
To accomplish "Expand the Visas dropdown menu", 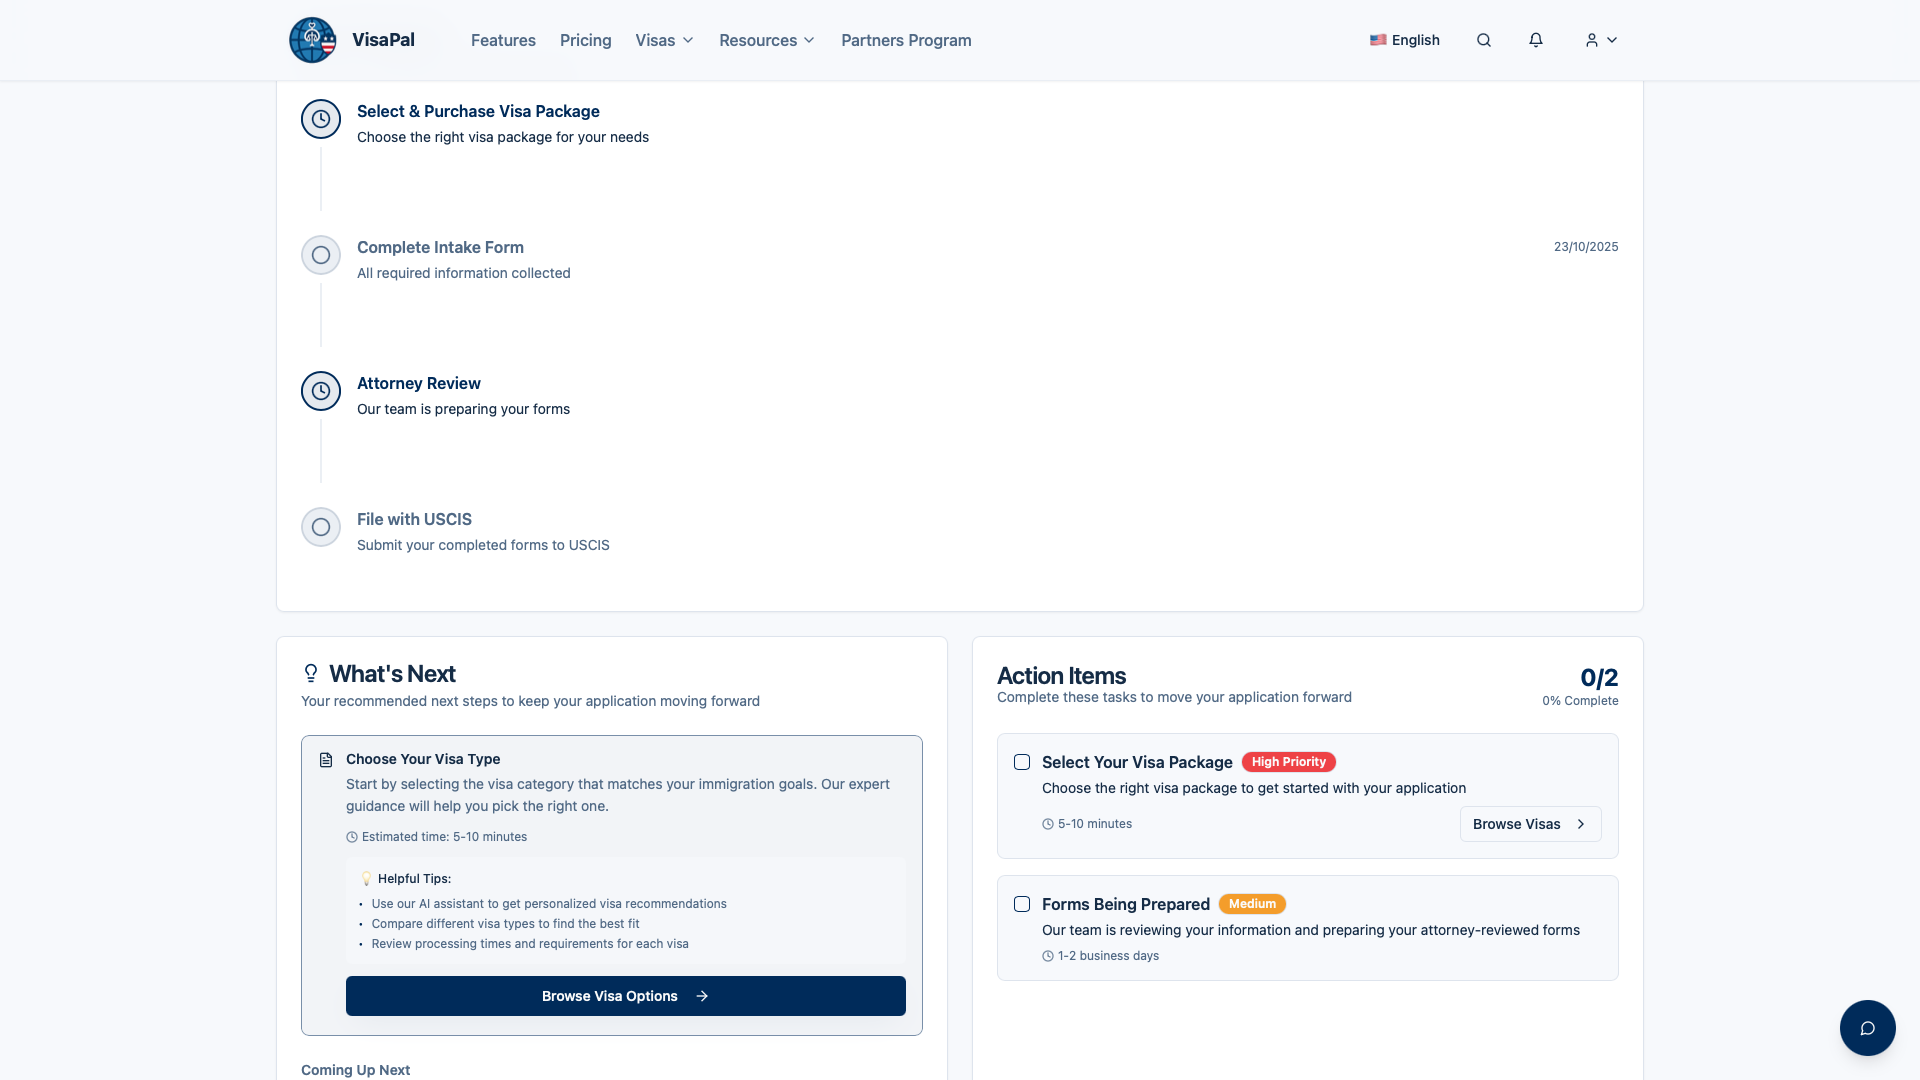I will (x=664, y=40).
